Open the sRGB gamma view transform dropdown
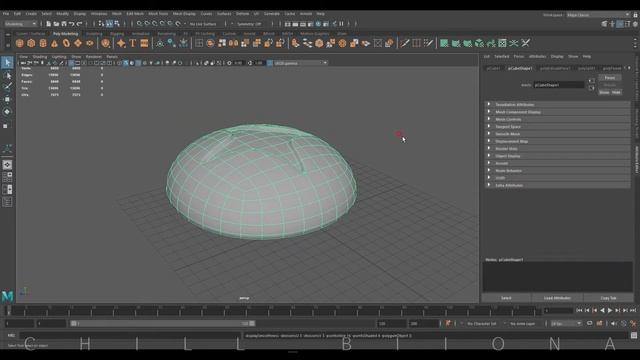 click(301, 63)
